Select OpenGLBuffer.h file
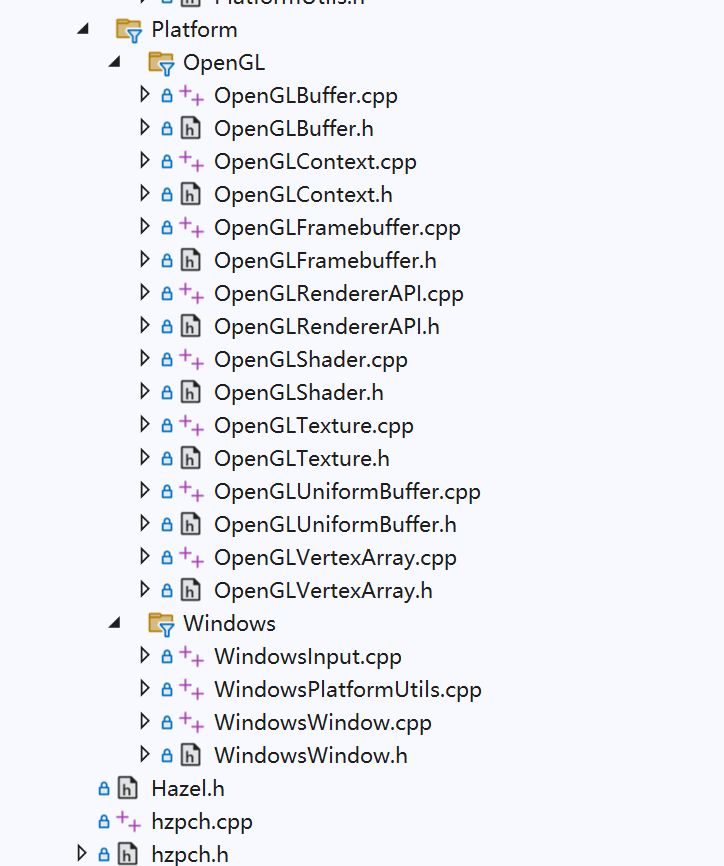This screenshot has height=866, width=724. [x=294, y=128]
